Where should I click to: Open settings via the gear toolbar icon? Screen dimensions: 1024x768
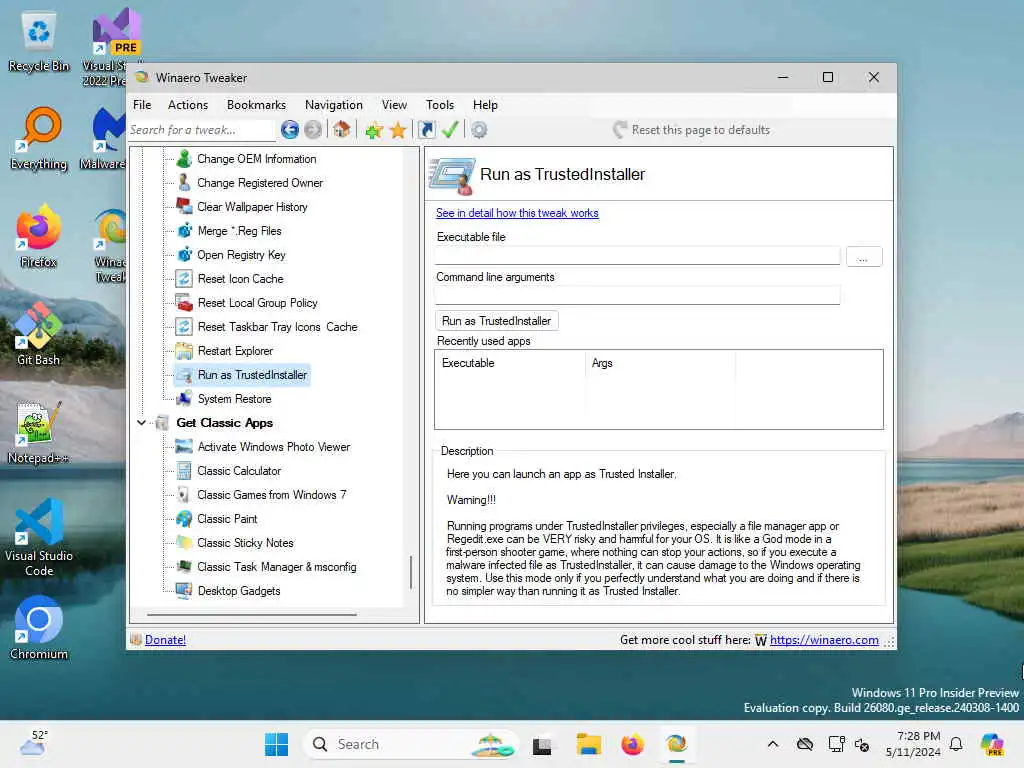pyautogui.click(x=479, y=130)
